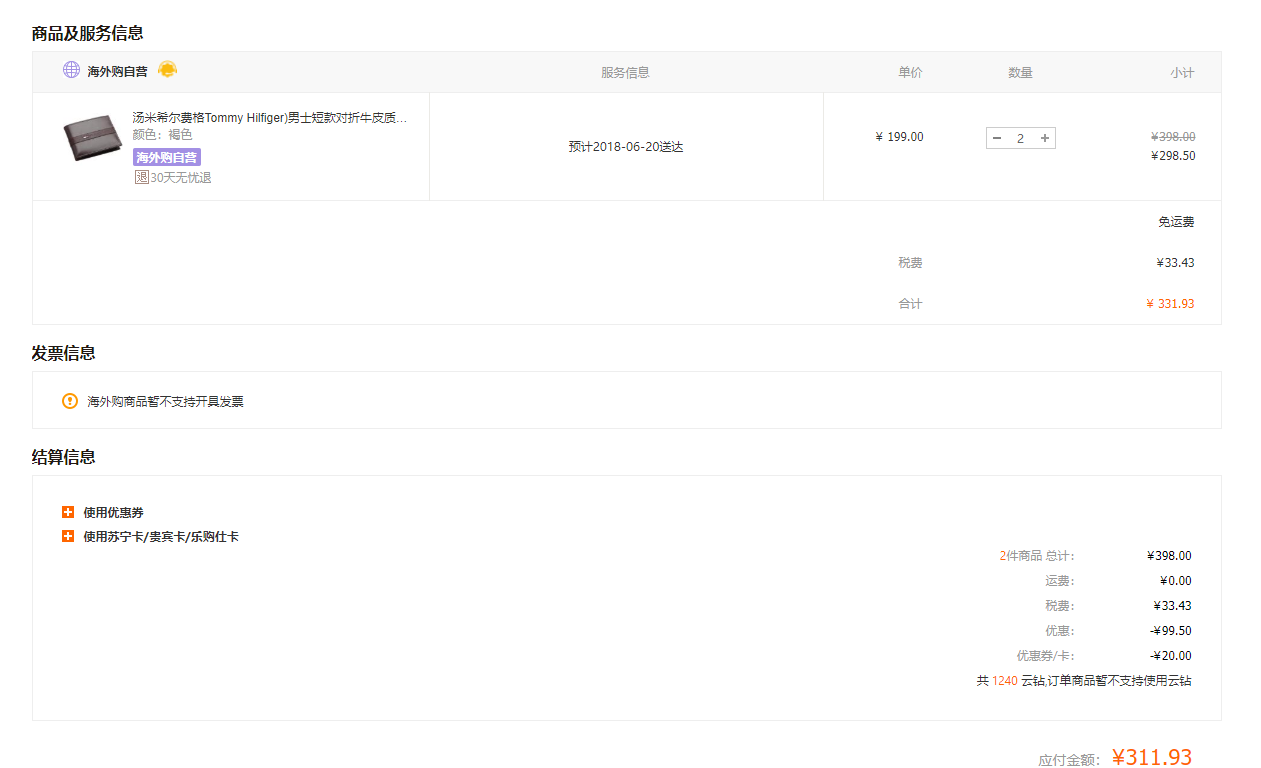The height and width of the screenshot is (768, 1261).
Task: Click the 使用优惠券 label text
Action: coord(113,512)
